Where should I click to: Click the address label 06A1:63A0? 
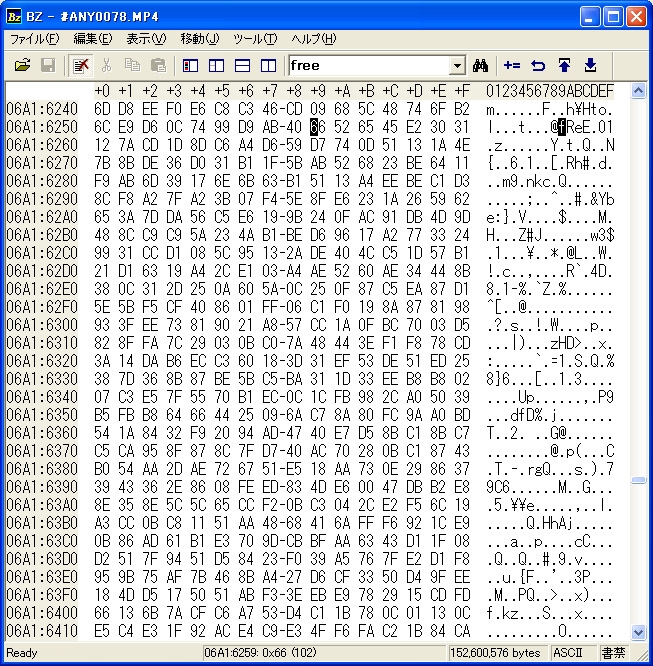pos(42,505)
